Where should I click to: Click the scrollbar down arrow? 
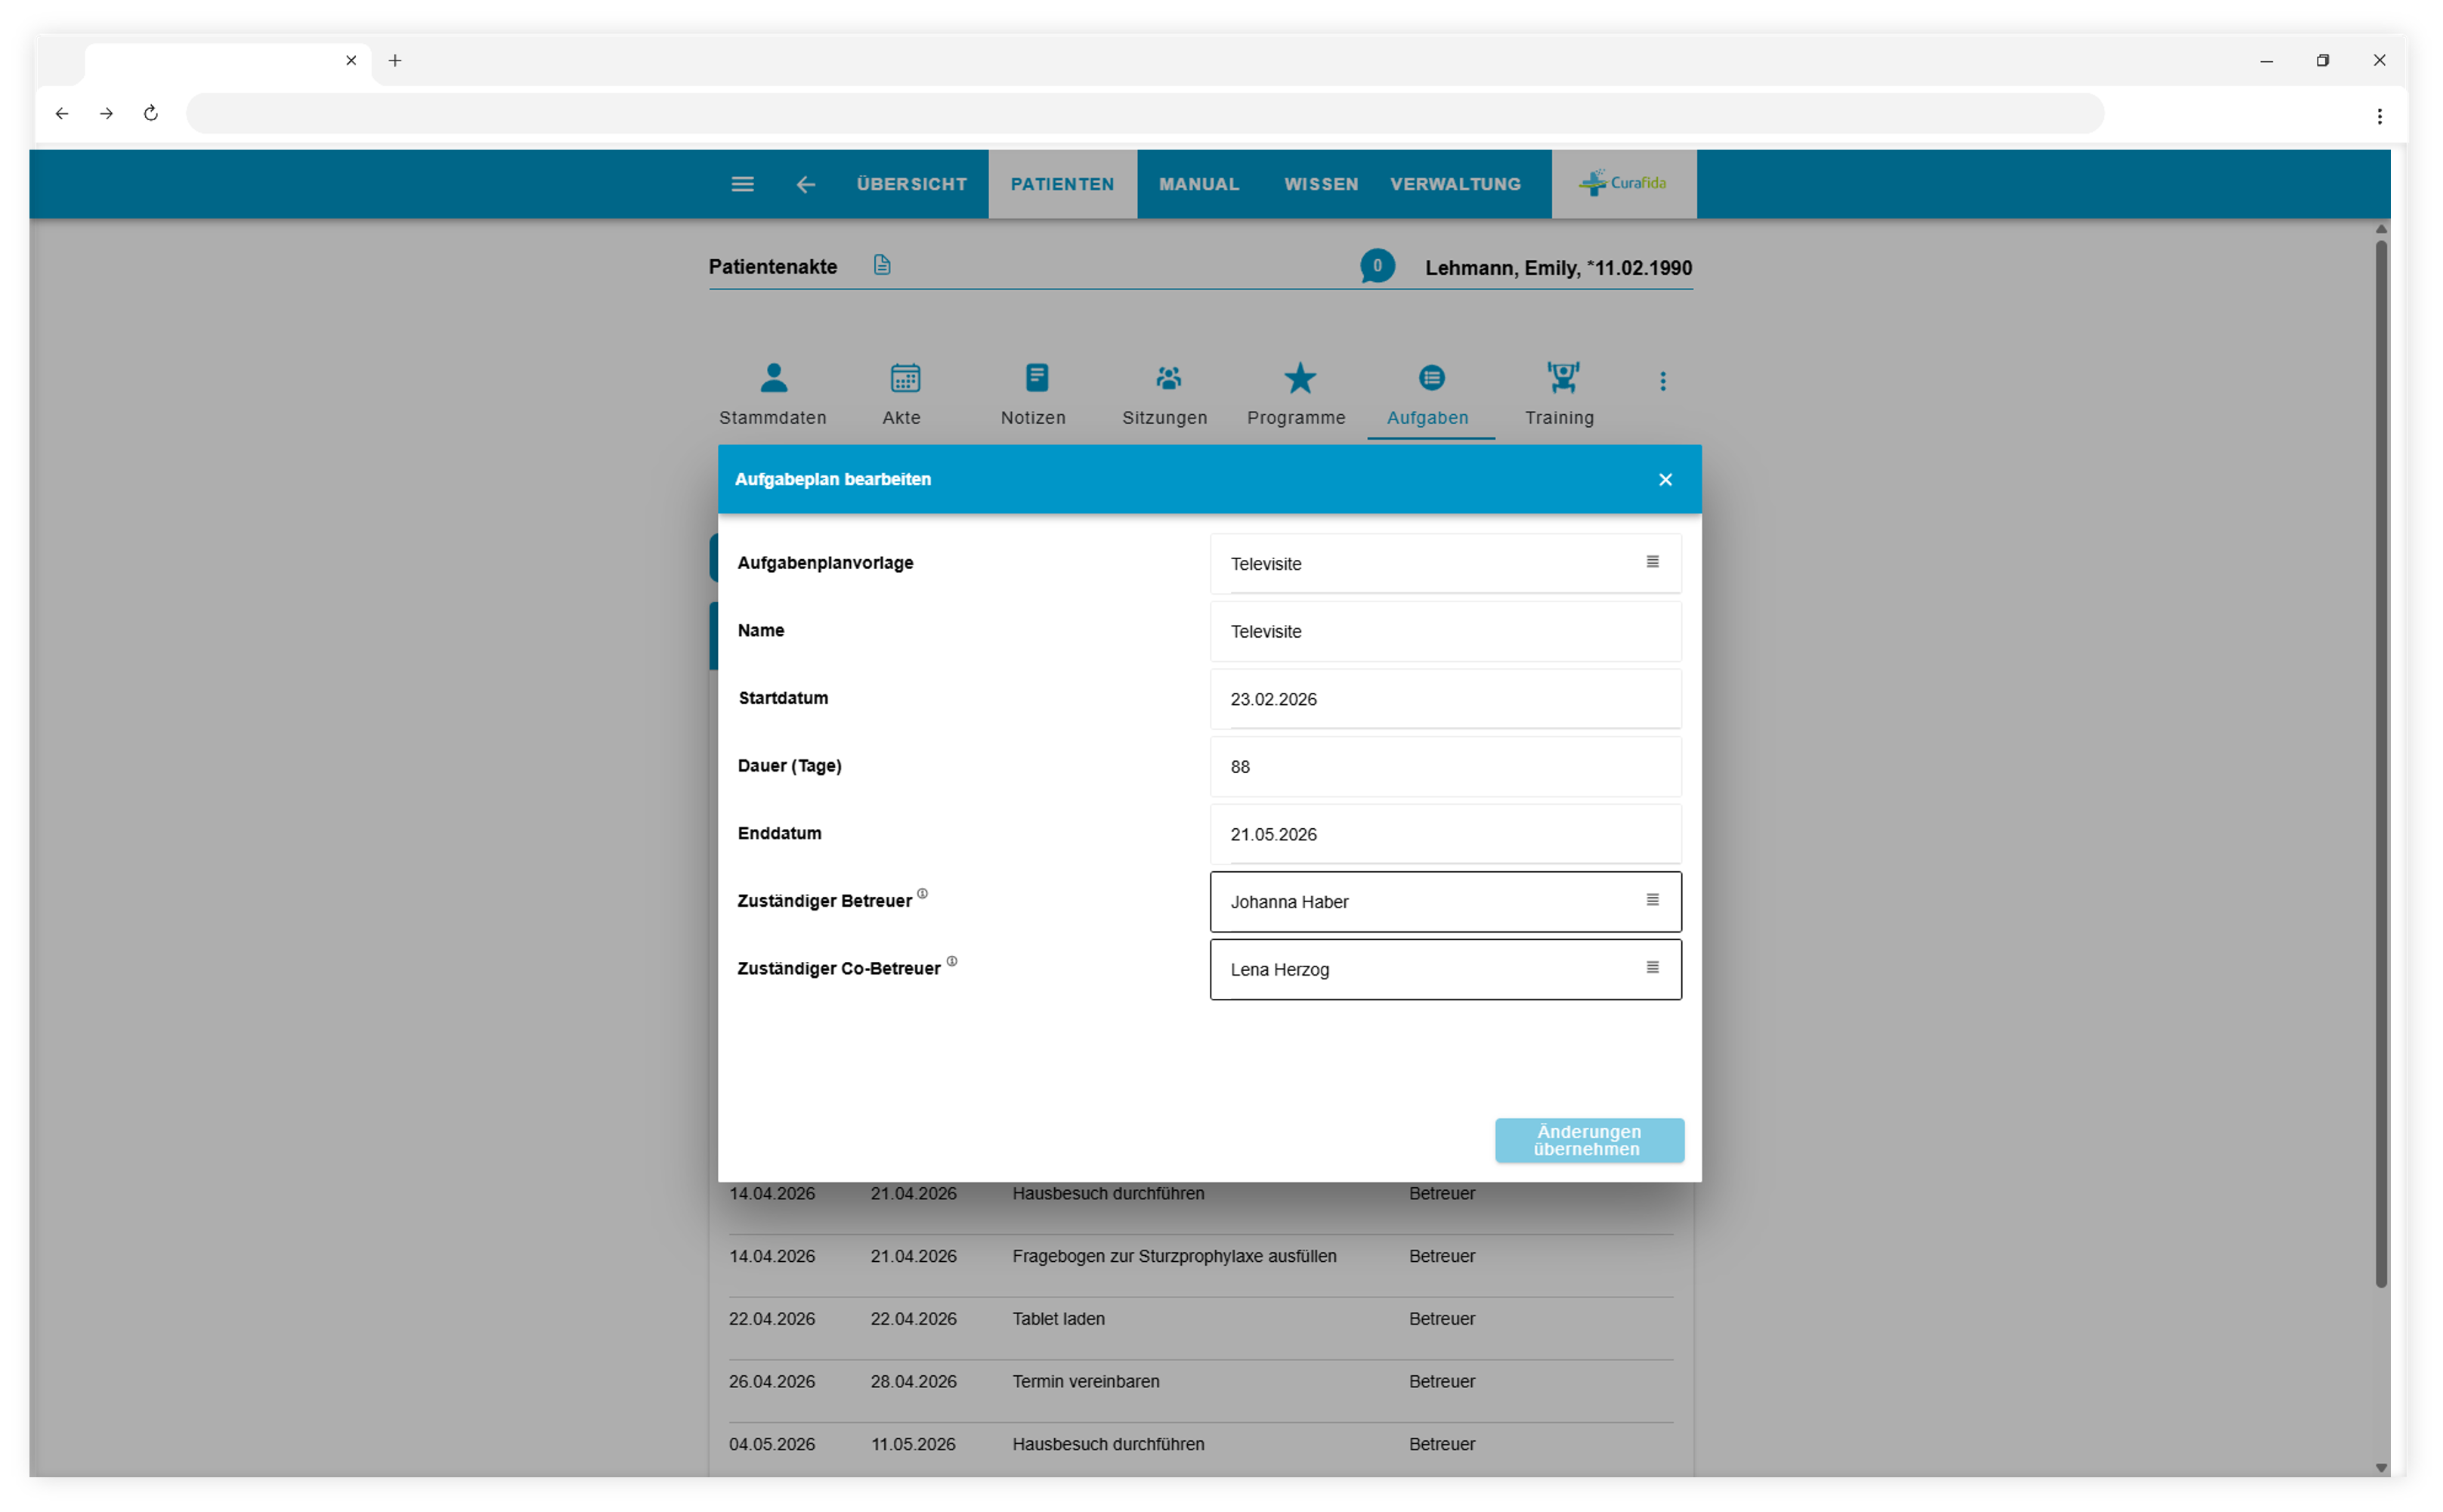pyautogui.click(x=2380, y=1467)
